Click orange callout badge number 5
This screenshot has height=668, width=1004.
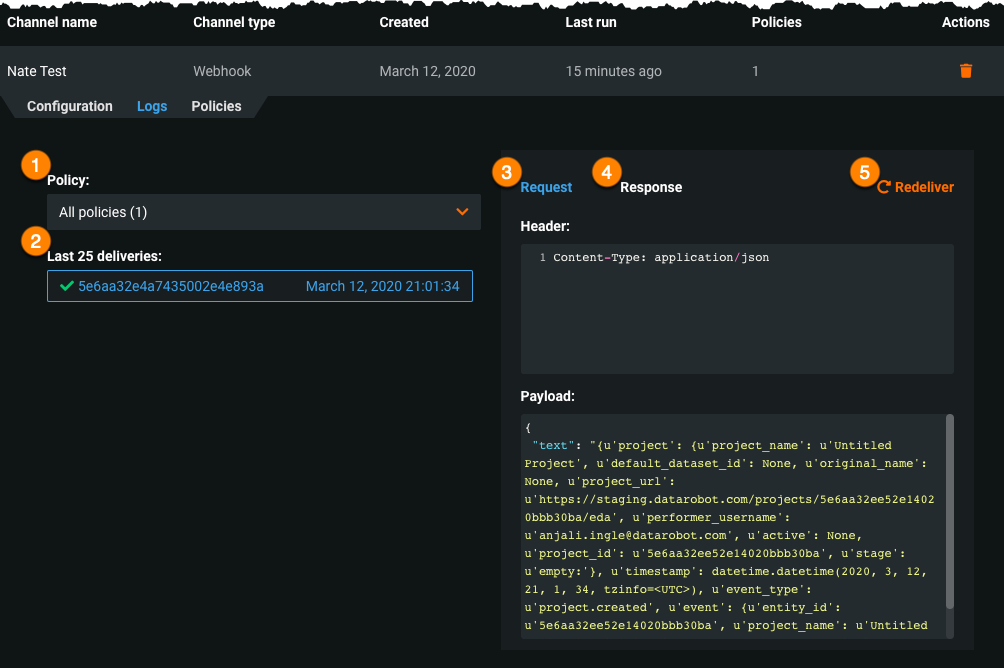click(865, 172)
